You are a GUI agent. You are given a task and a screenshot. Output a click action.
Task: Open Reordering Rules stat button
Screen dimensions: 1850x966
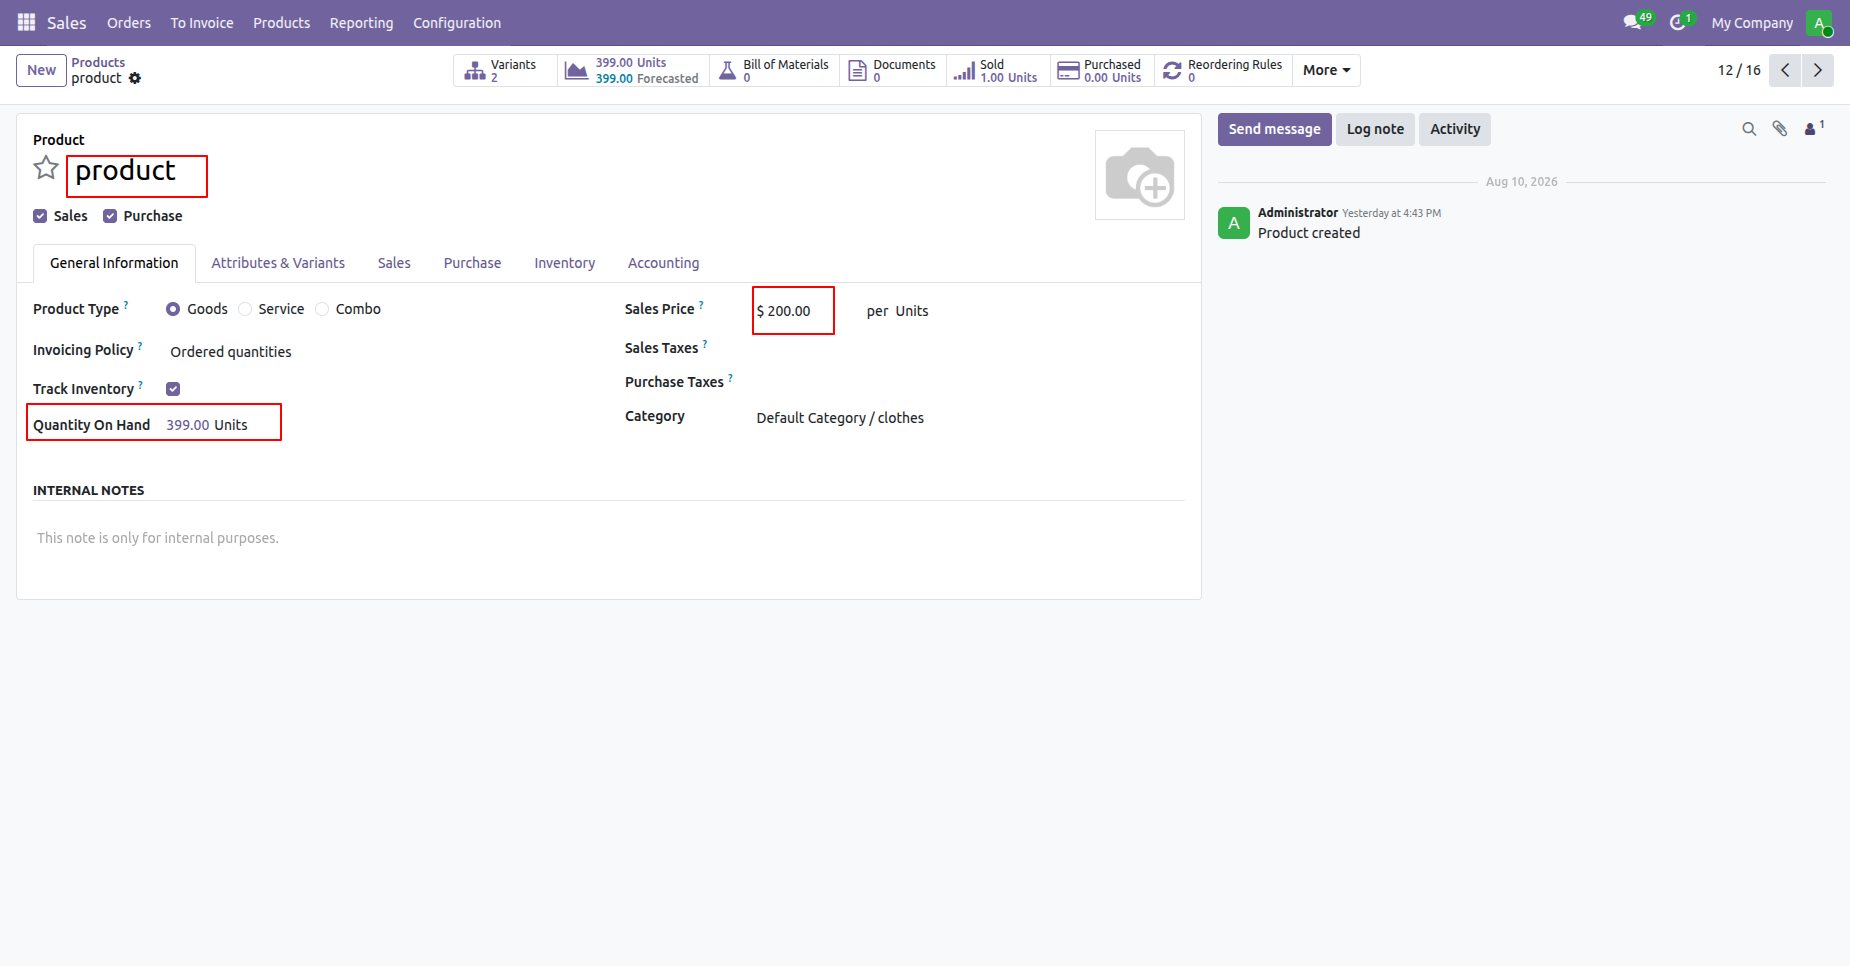click(x=1223, y=70)
